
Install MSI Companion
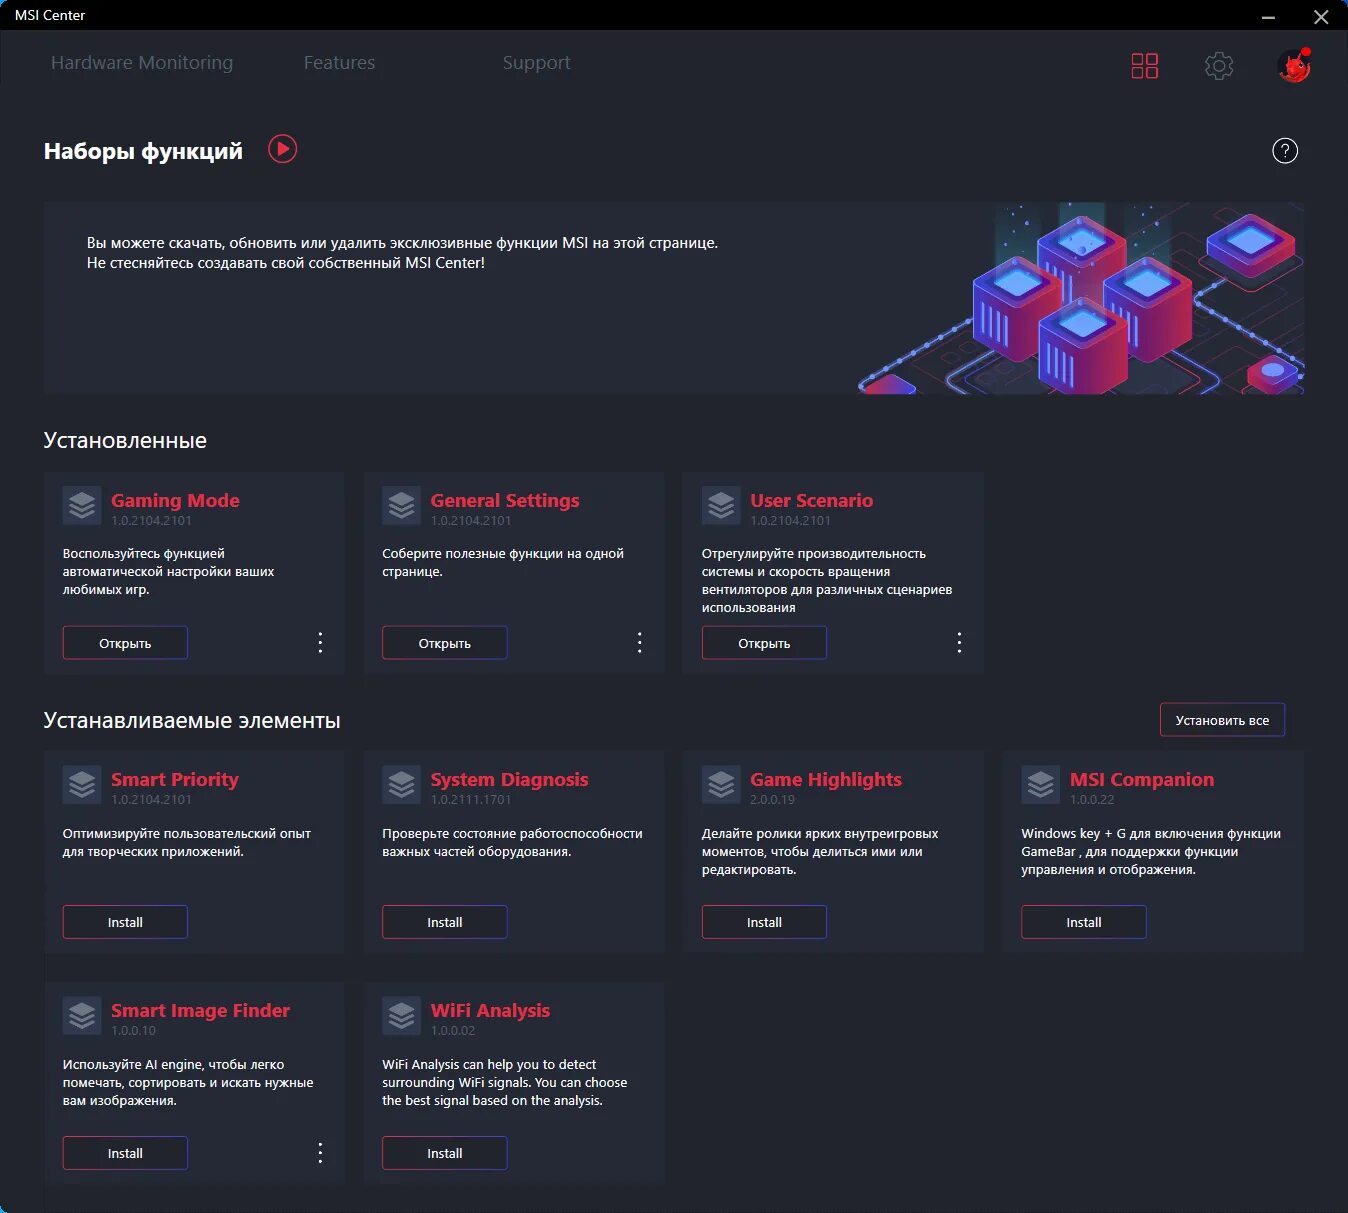tap(1084, 922)
